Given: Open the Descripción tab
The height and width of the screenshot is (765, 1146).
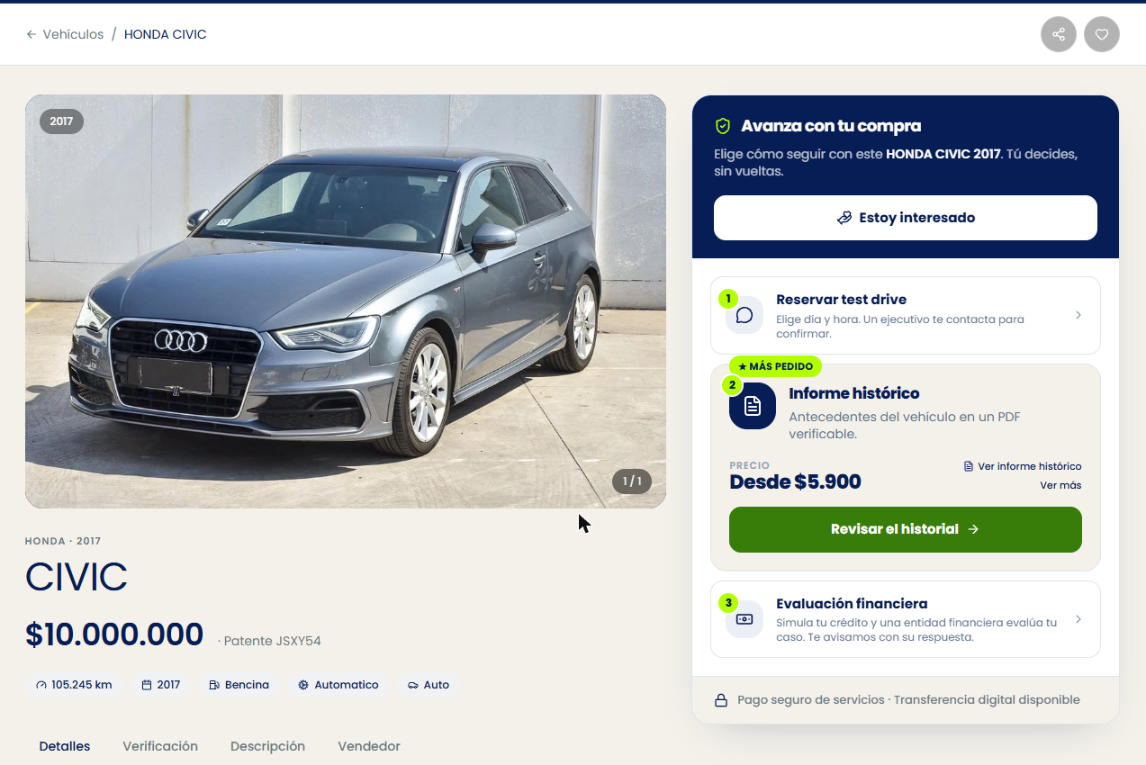Looking at the screenshot, I should (267, 746).
